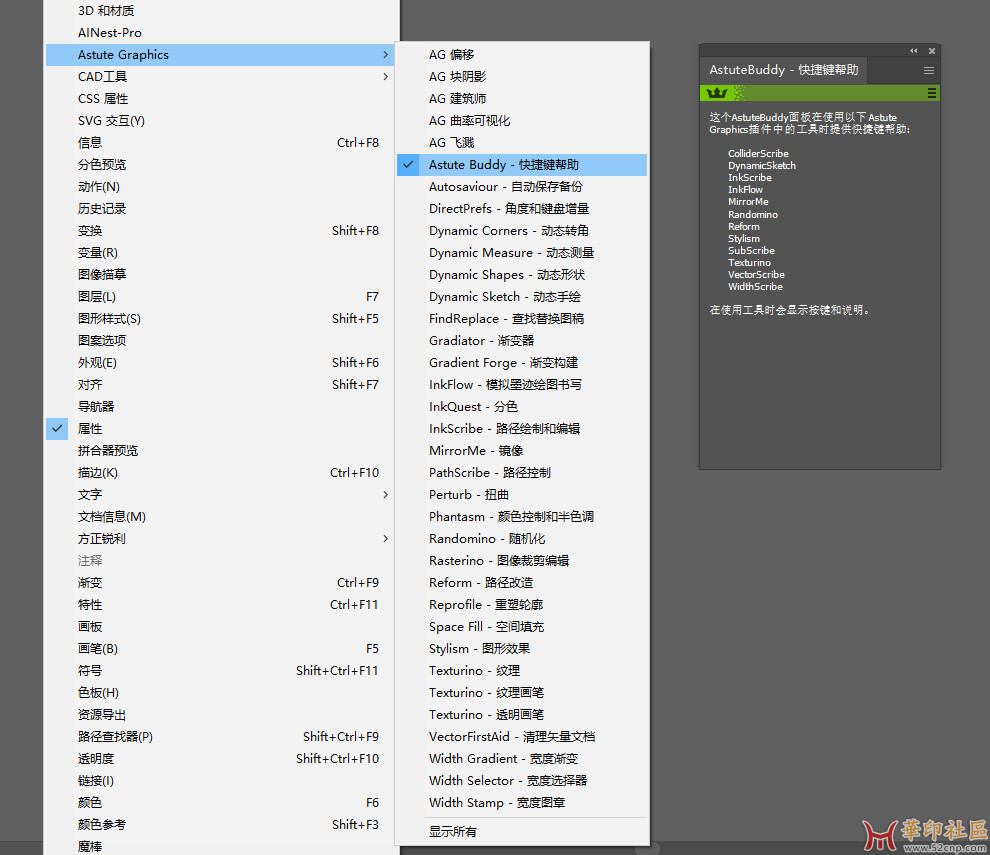Open VectorFirstAid - 清理矢量文档 panel
Screen dimensions: 990x855
tap(522, 737)
